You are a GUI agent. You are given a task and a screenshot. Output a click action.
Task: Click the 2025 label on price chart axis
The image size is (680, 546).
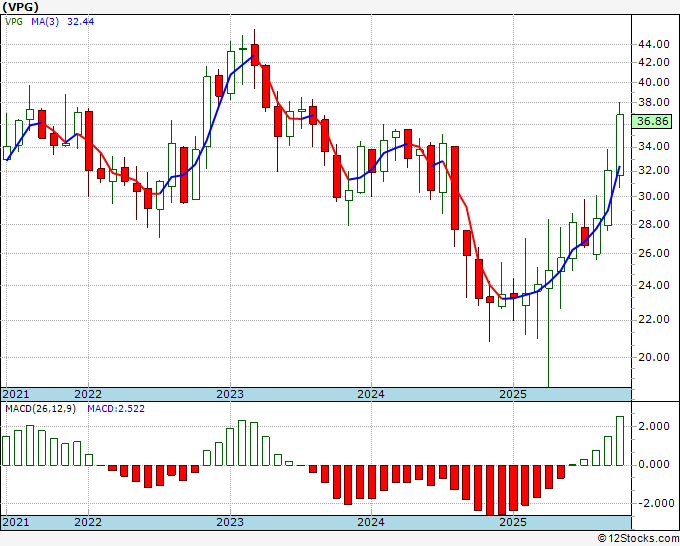coord(513,394)
